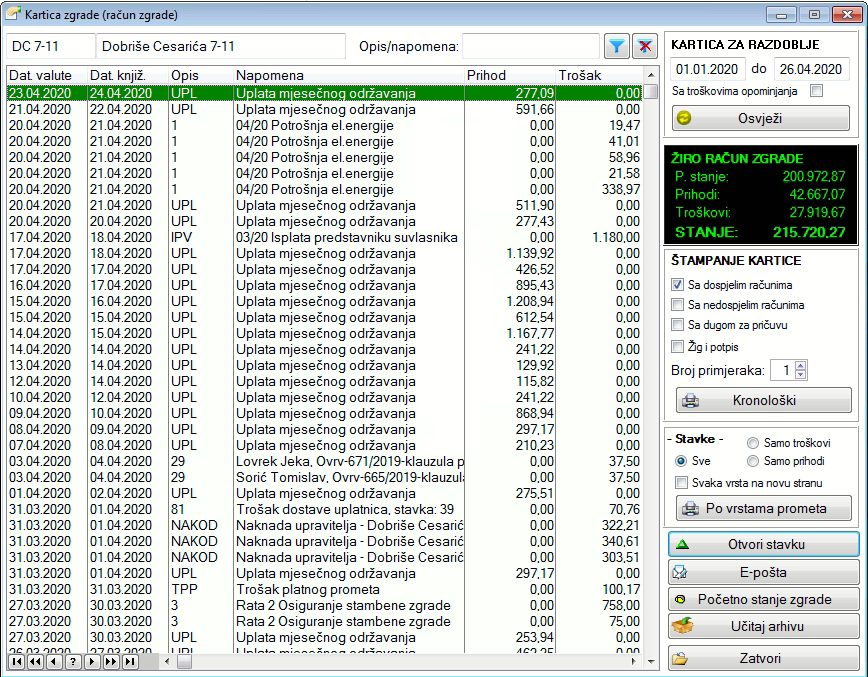The width and height of the screenshot is (868, 677).
Task: Select Samo prihodi radio button
Action: click(x=752, y=461)
